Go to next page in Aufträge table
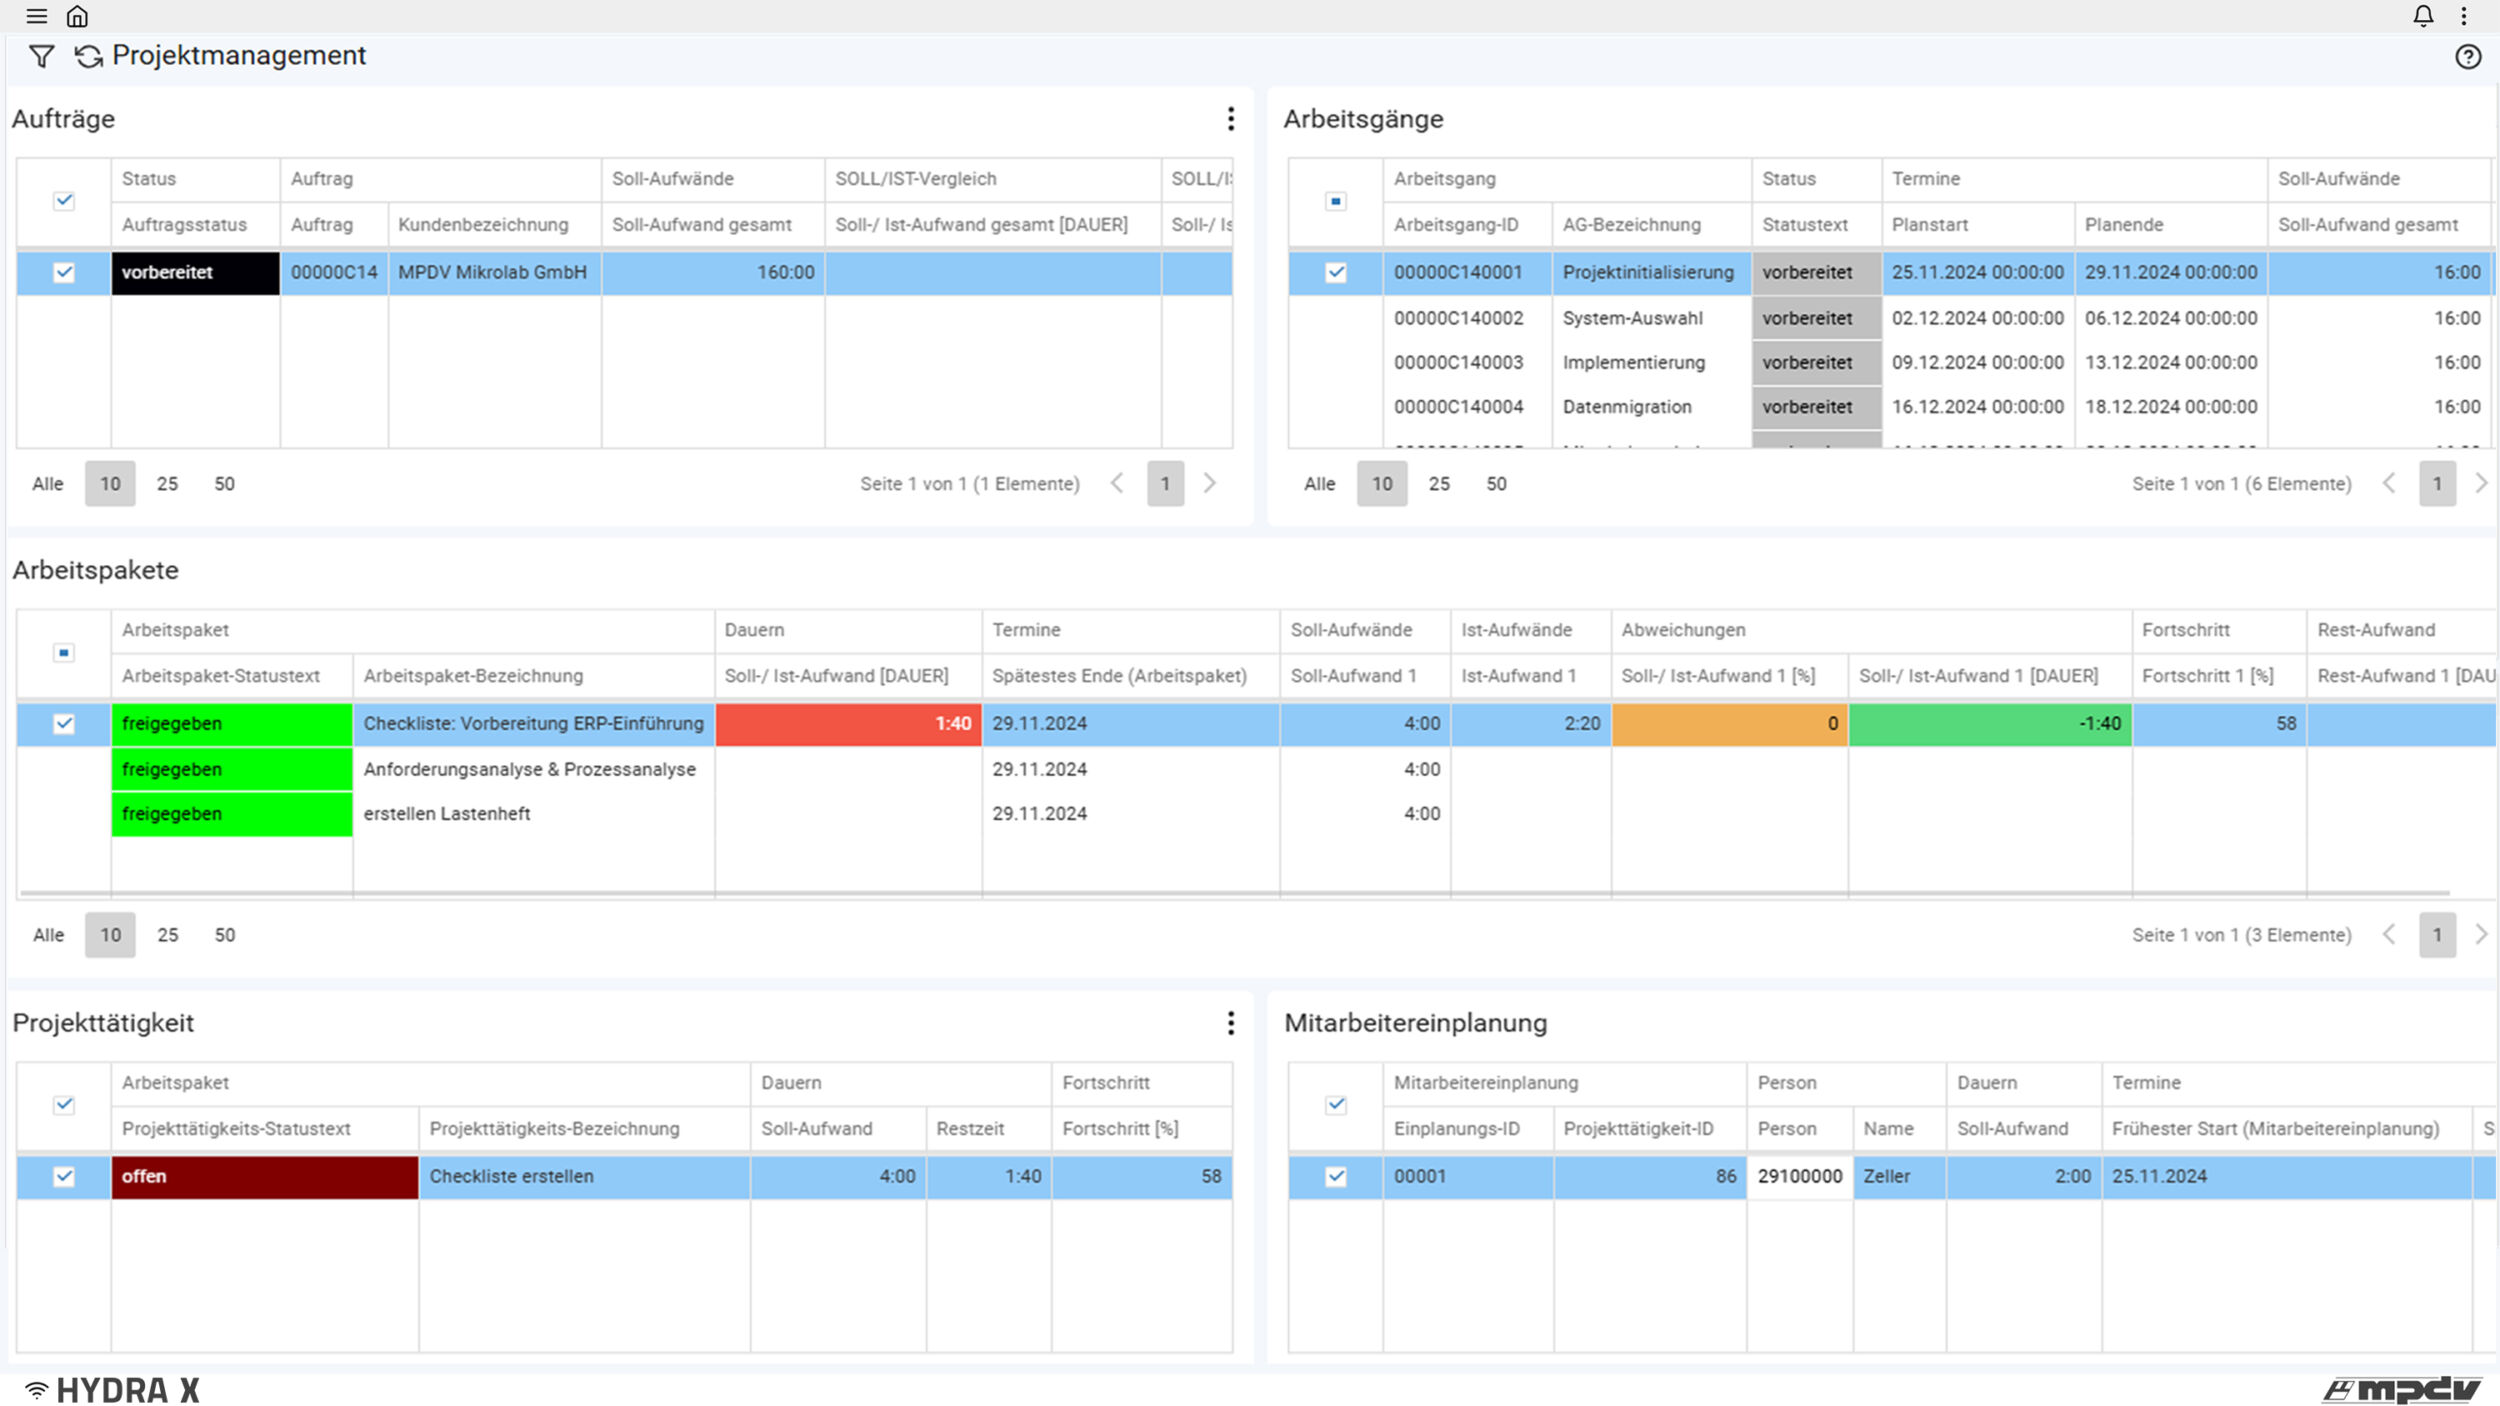2500x1406 pixels. pyautogui.click(x=1210, y=484)
